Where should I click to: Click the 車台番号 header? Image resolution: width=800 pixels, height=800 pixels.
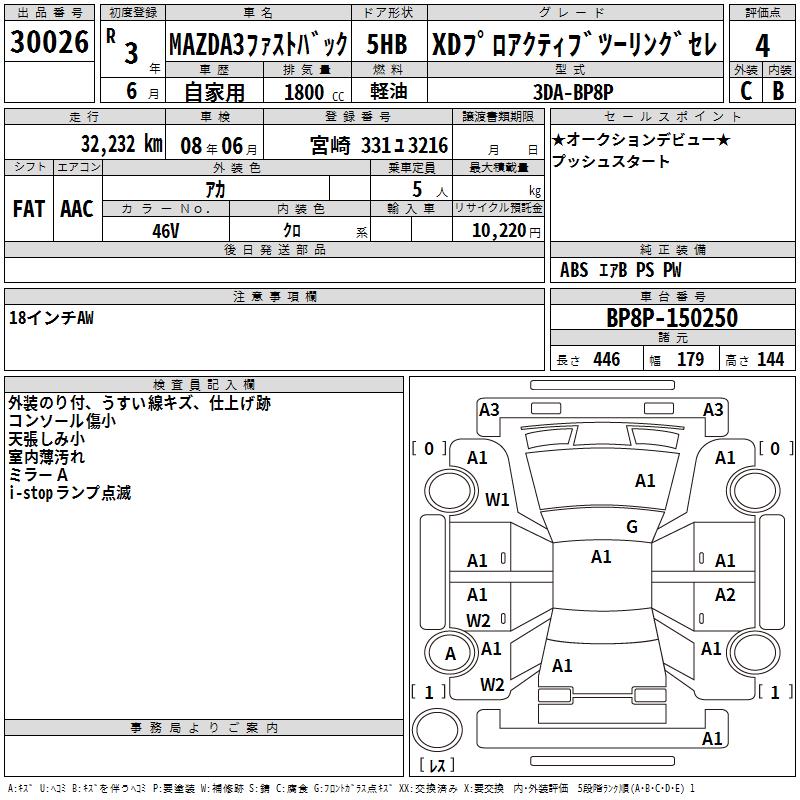[x=672, y=296]
